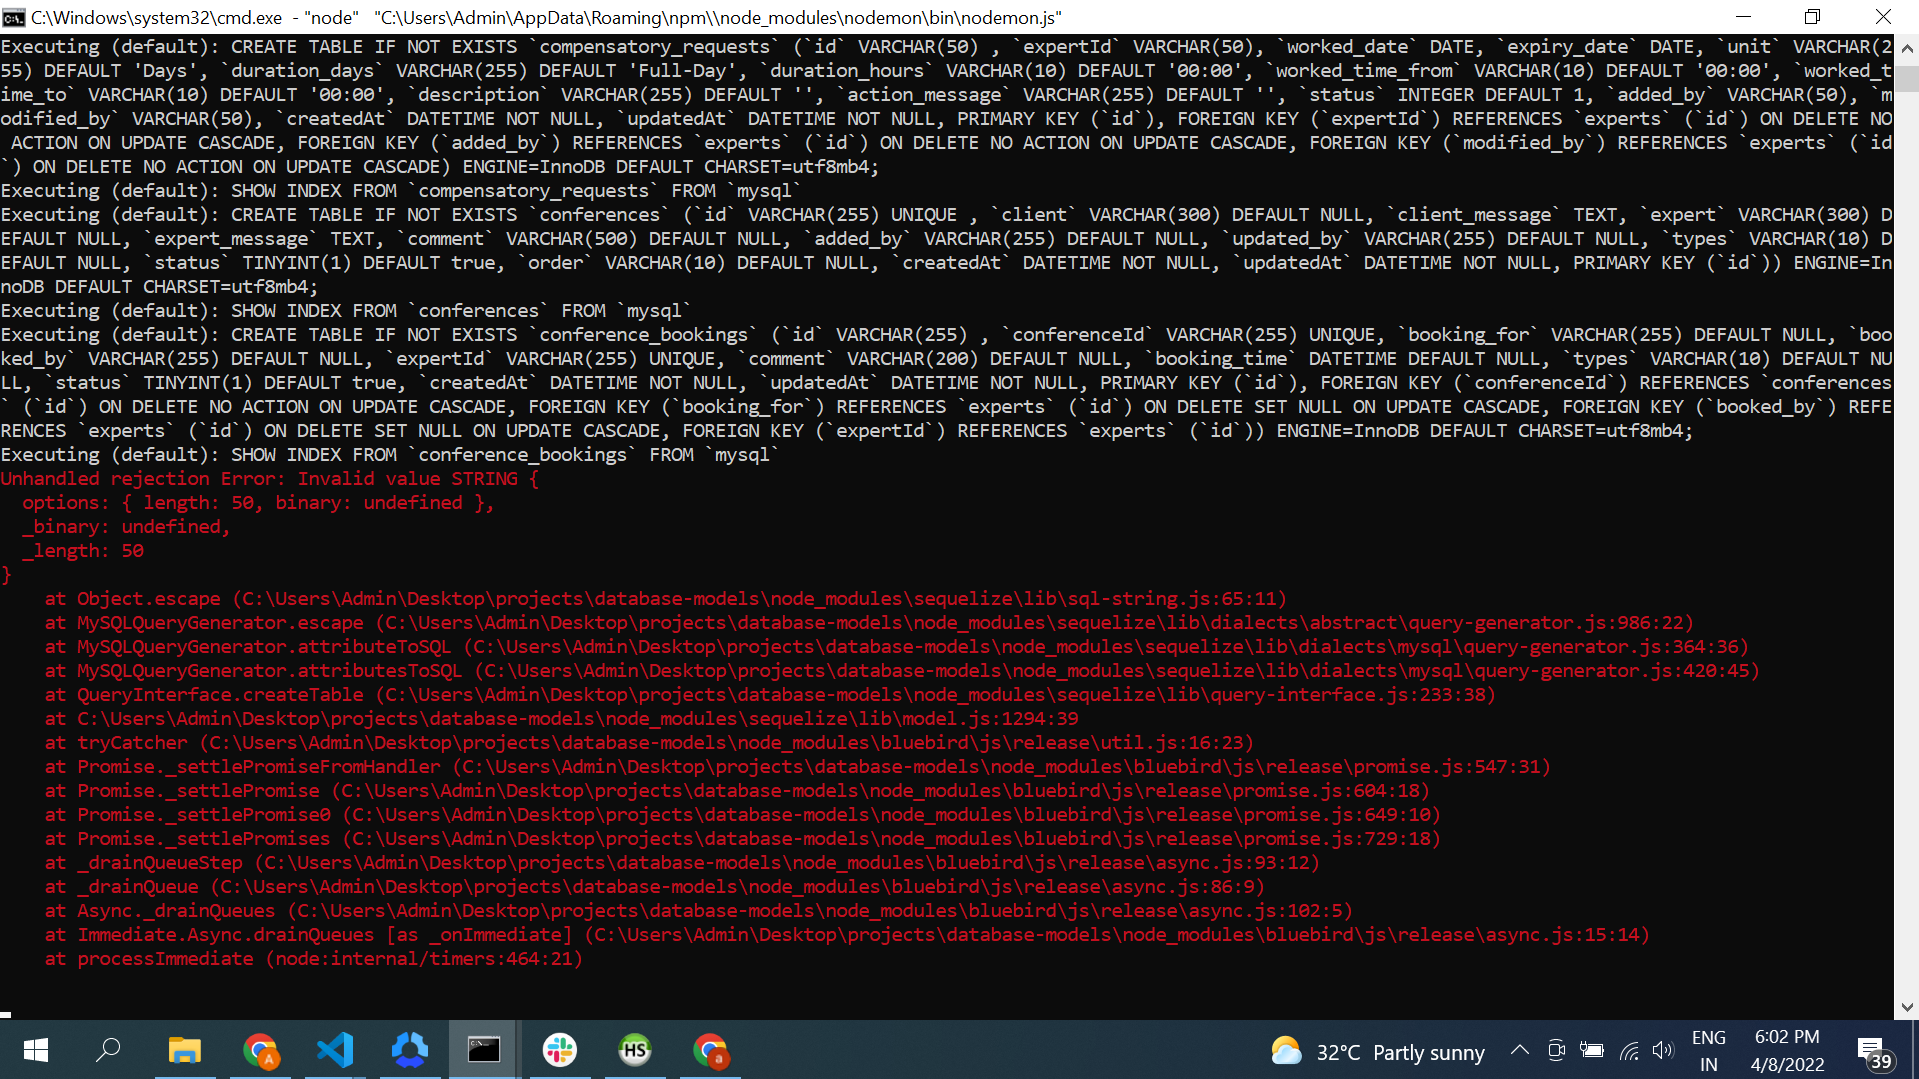Open Windows Search

pyautogui.click(x=109, y=1050)
